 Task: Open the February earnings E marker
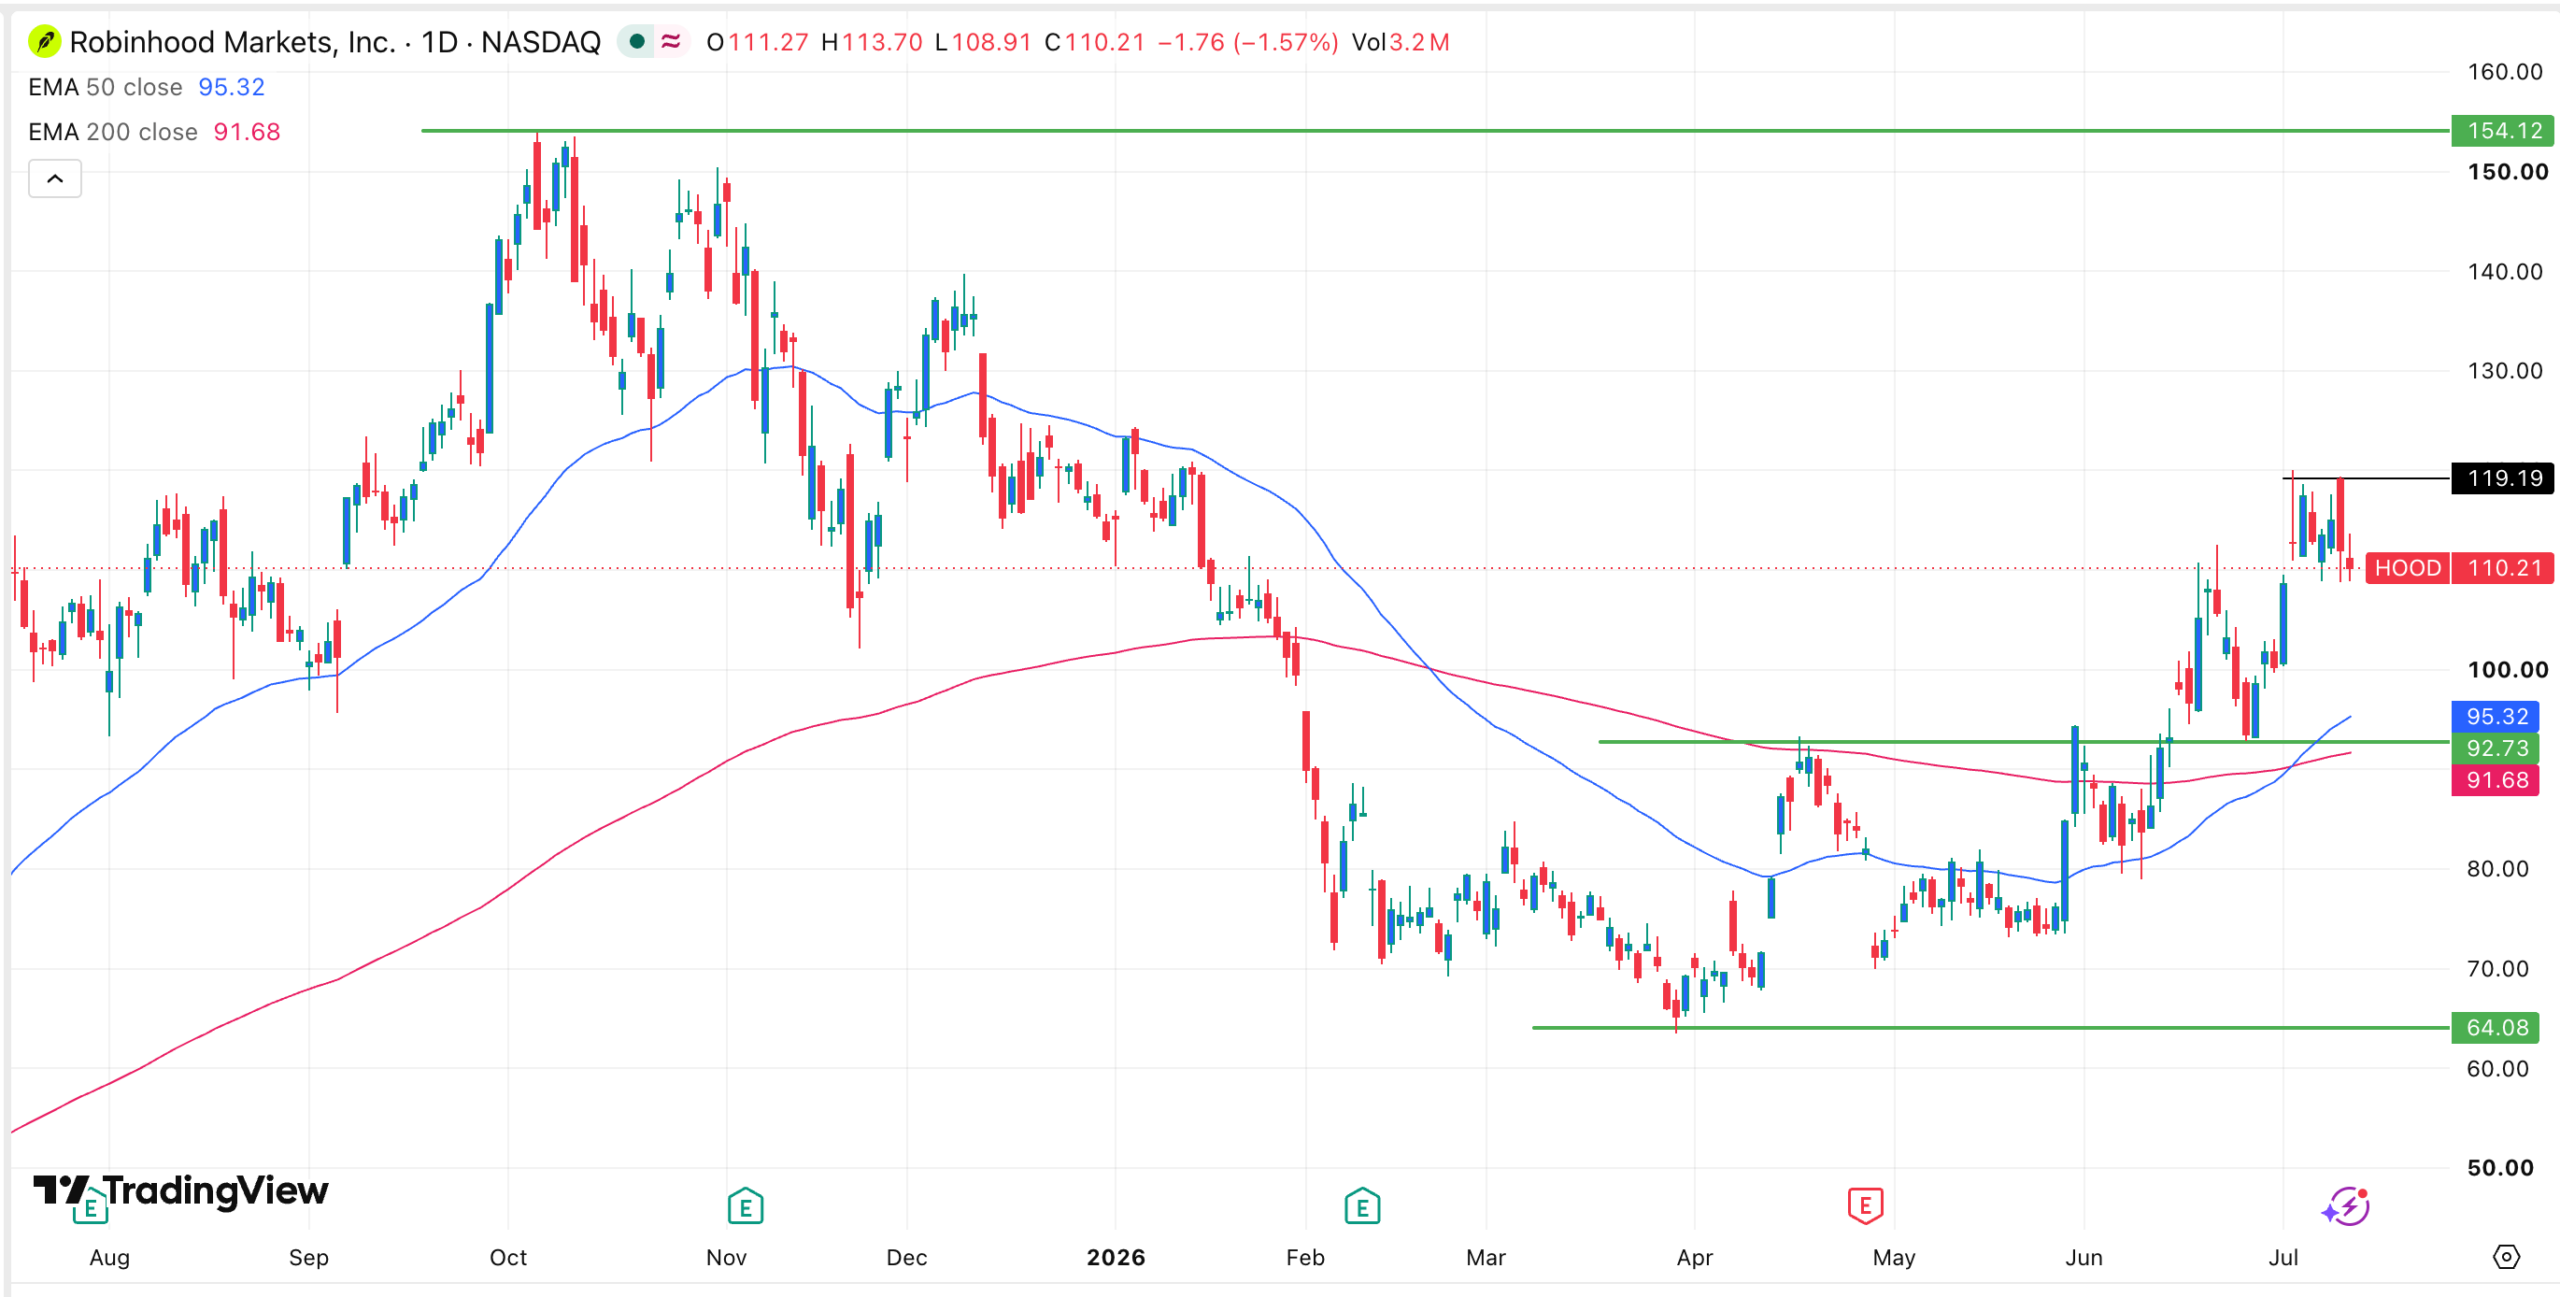[1362, 1206]
